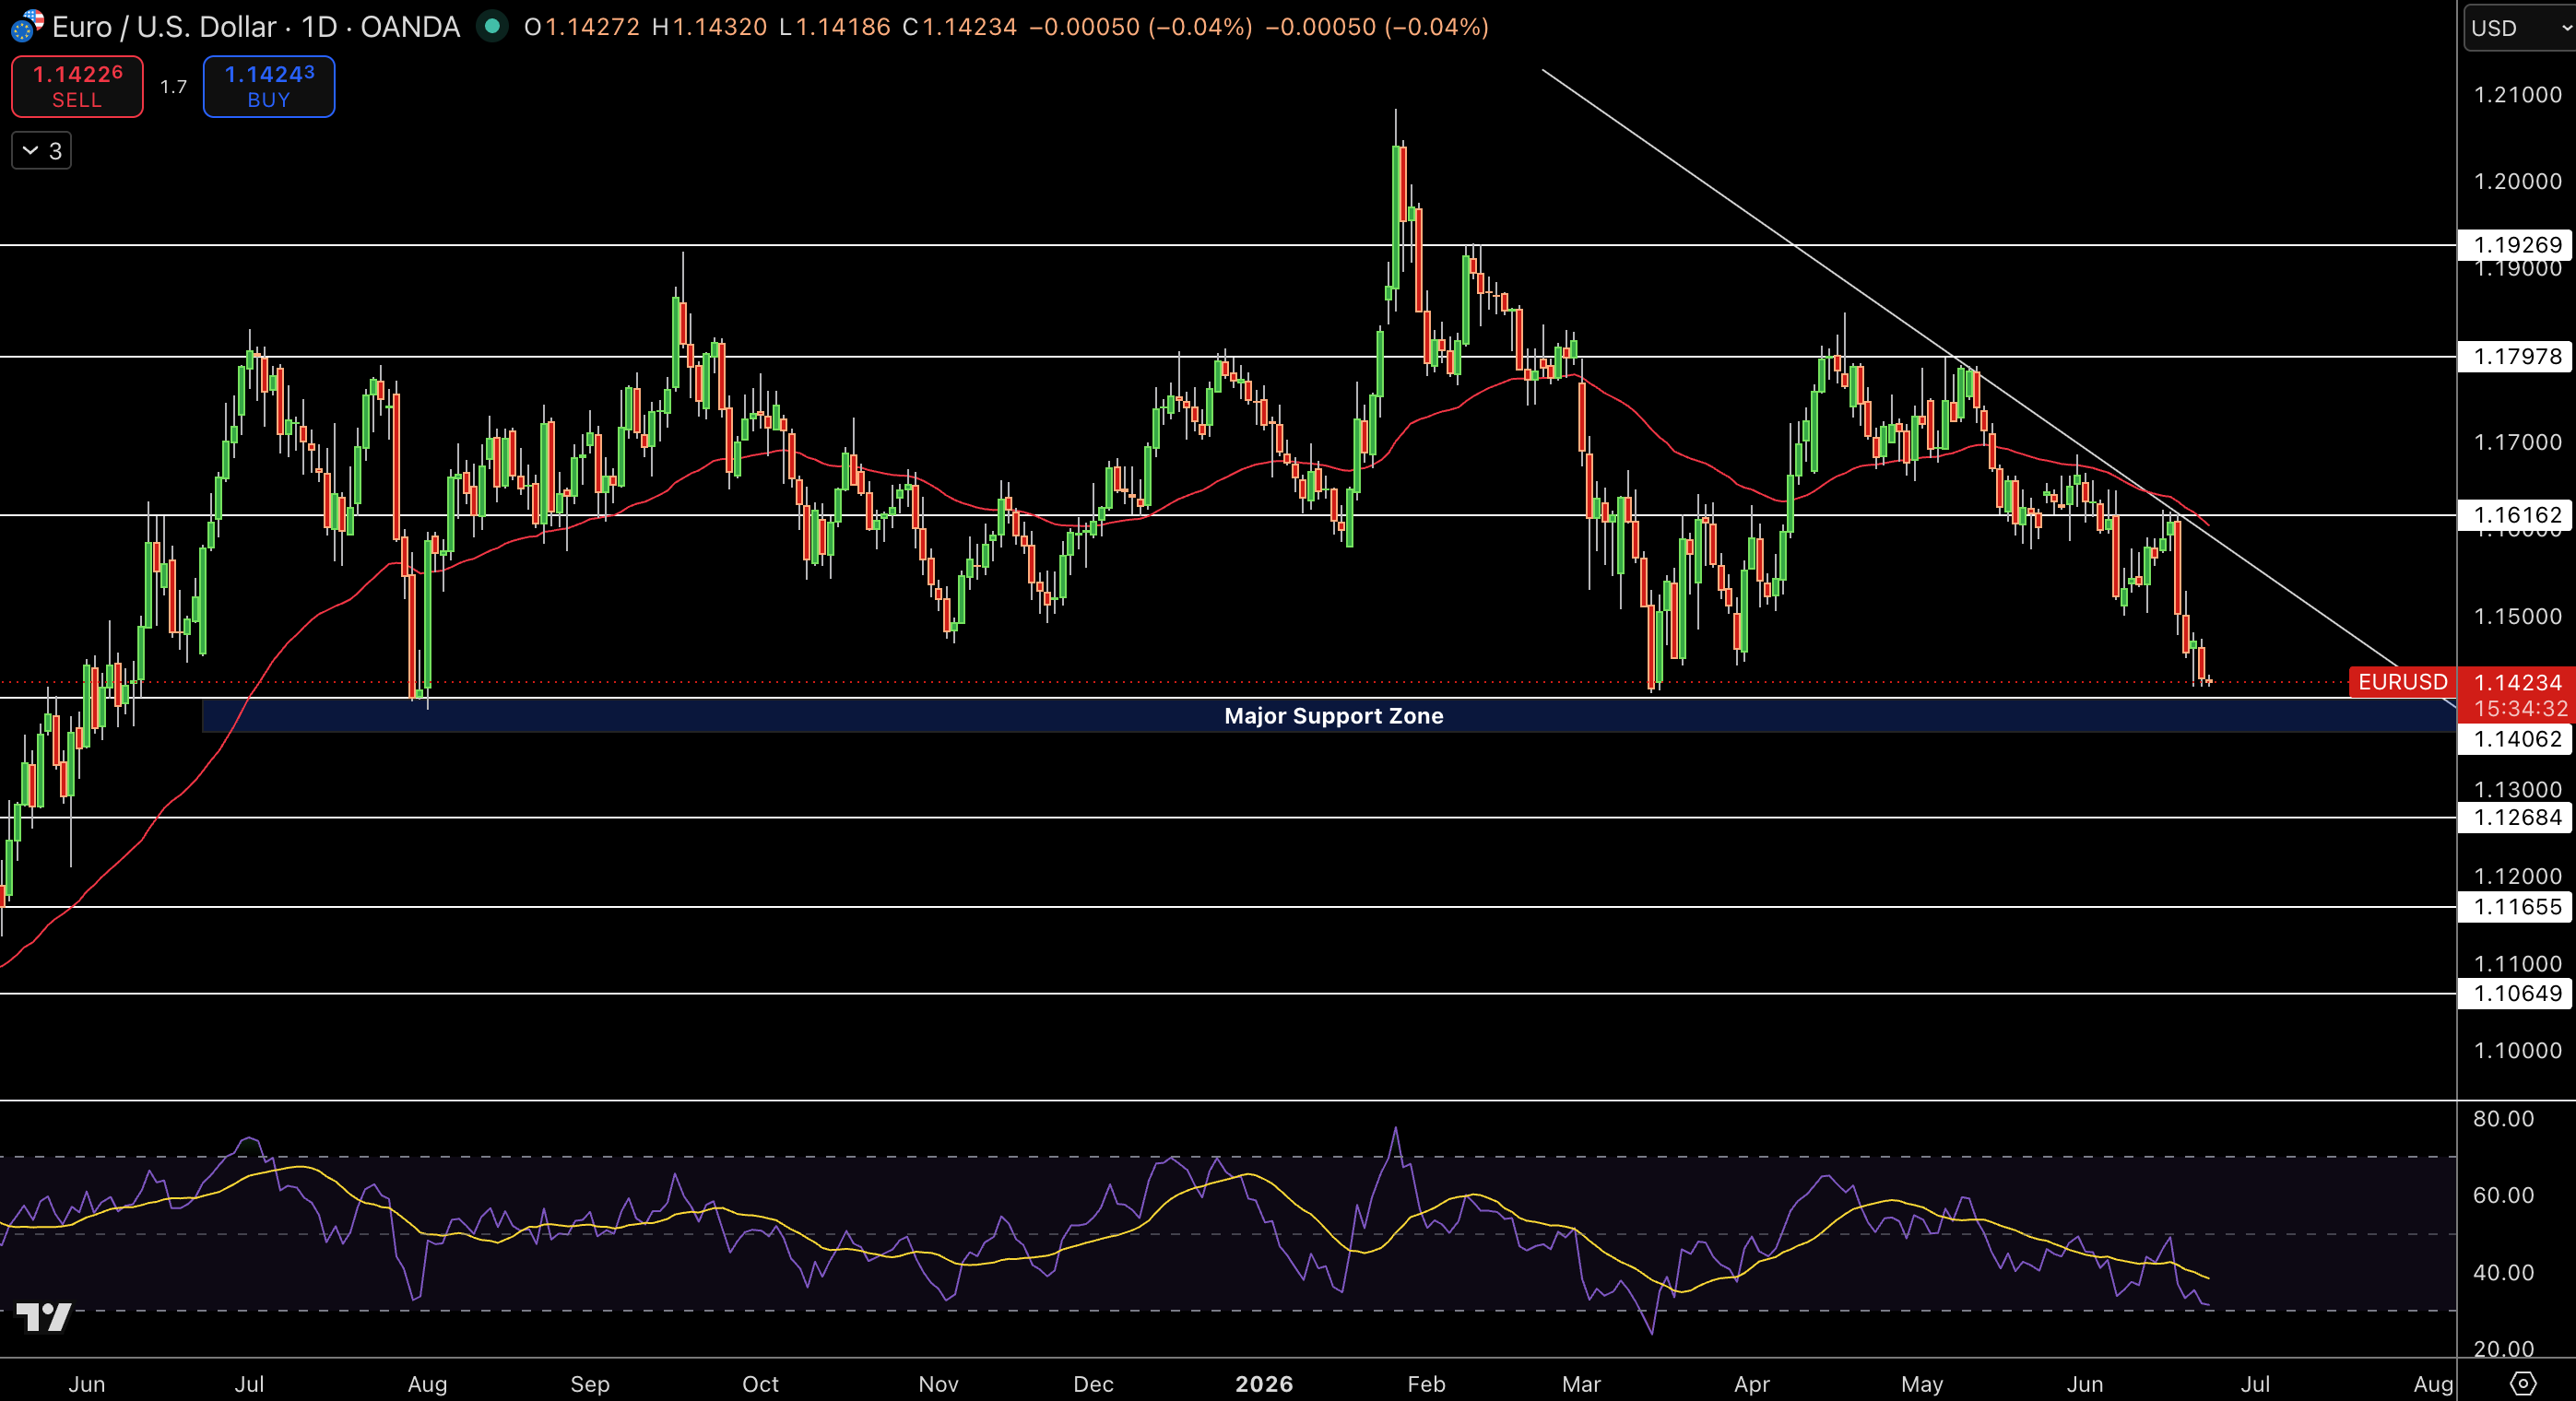Click the TradingView logo
2576x1401 pixels.
point(44,1317)
